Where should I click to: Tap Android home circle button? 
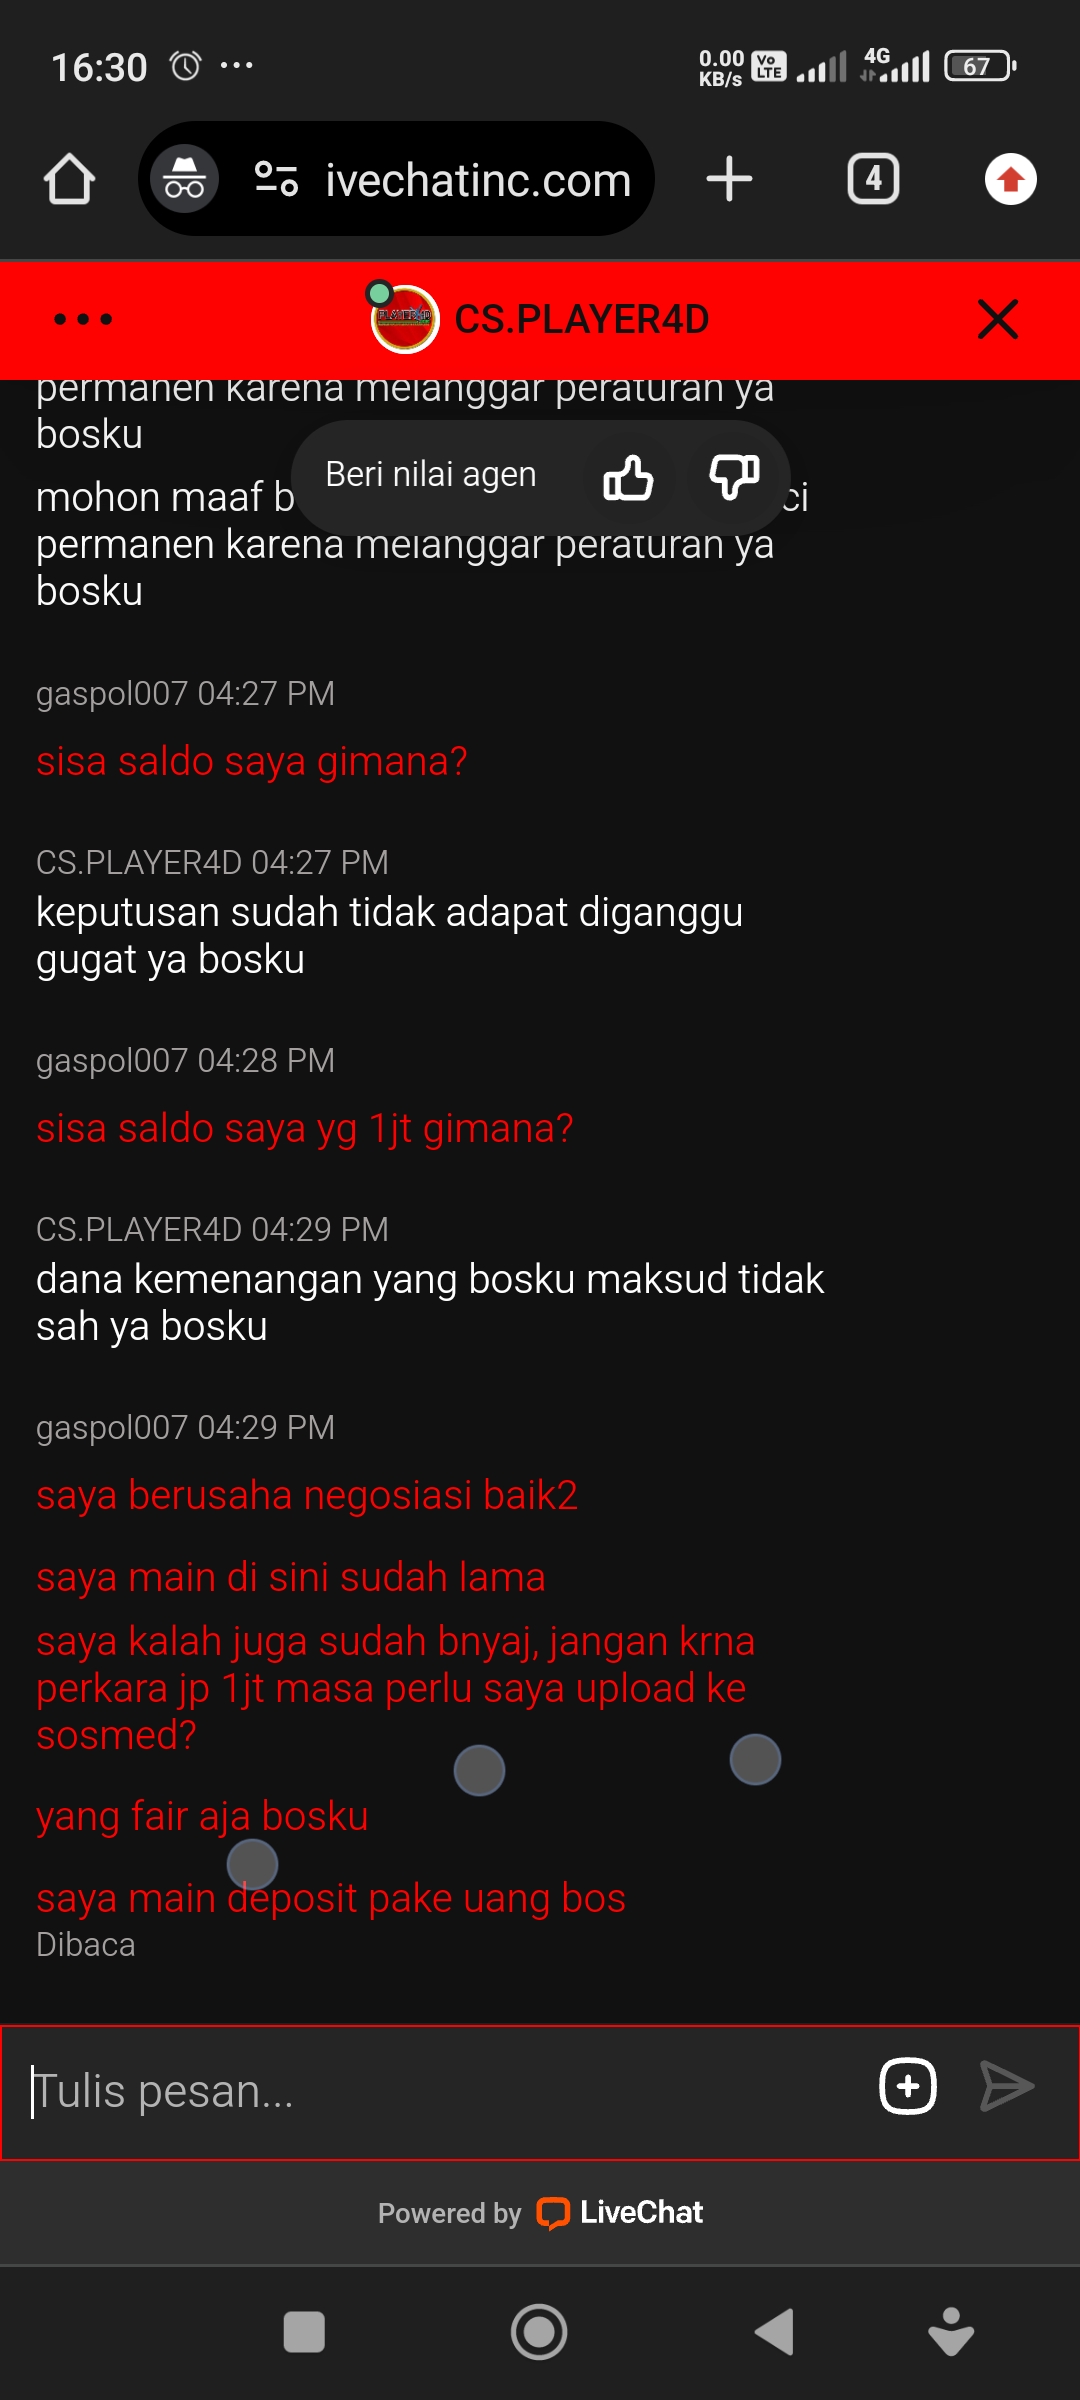(x=539, y=2332)
